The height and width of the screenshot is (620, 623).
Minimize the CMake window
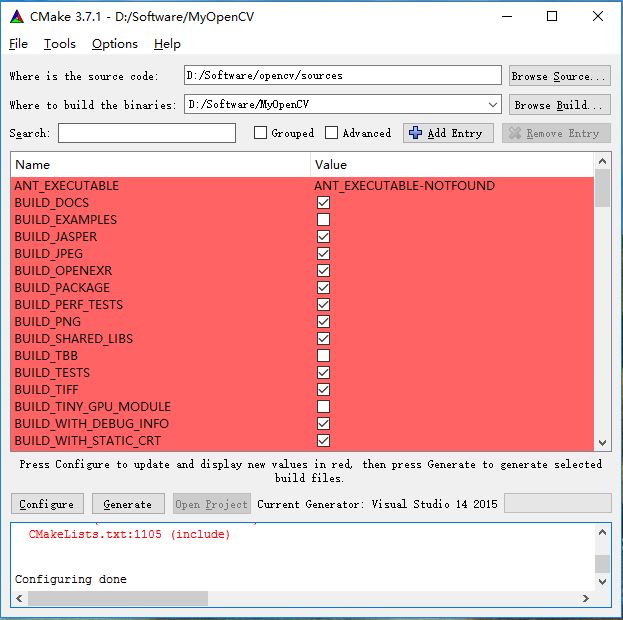point(507,16)
